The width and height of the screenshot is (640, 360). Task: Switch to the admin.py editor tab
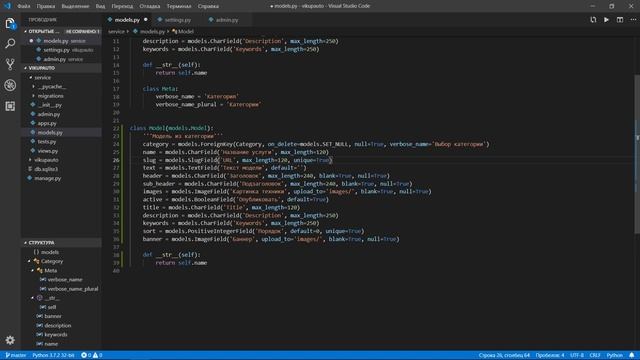[227, 20]
